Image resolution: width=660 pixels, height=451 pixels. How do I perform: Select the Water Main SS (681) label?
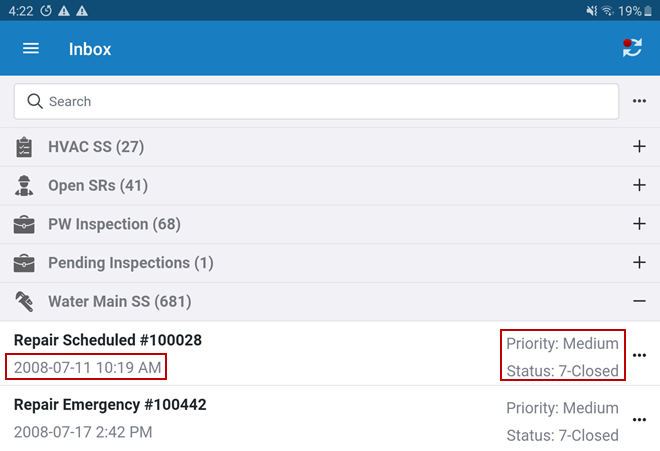tap(119, 301)
